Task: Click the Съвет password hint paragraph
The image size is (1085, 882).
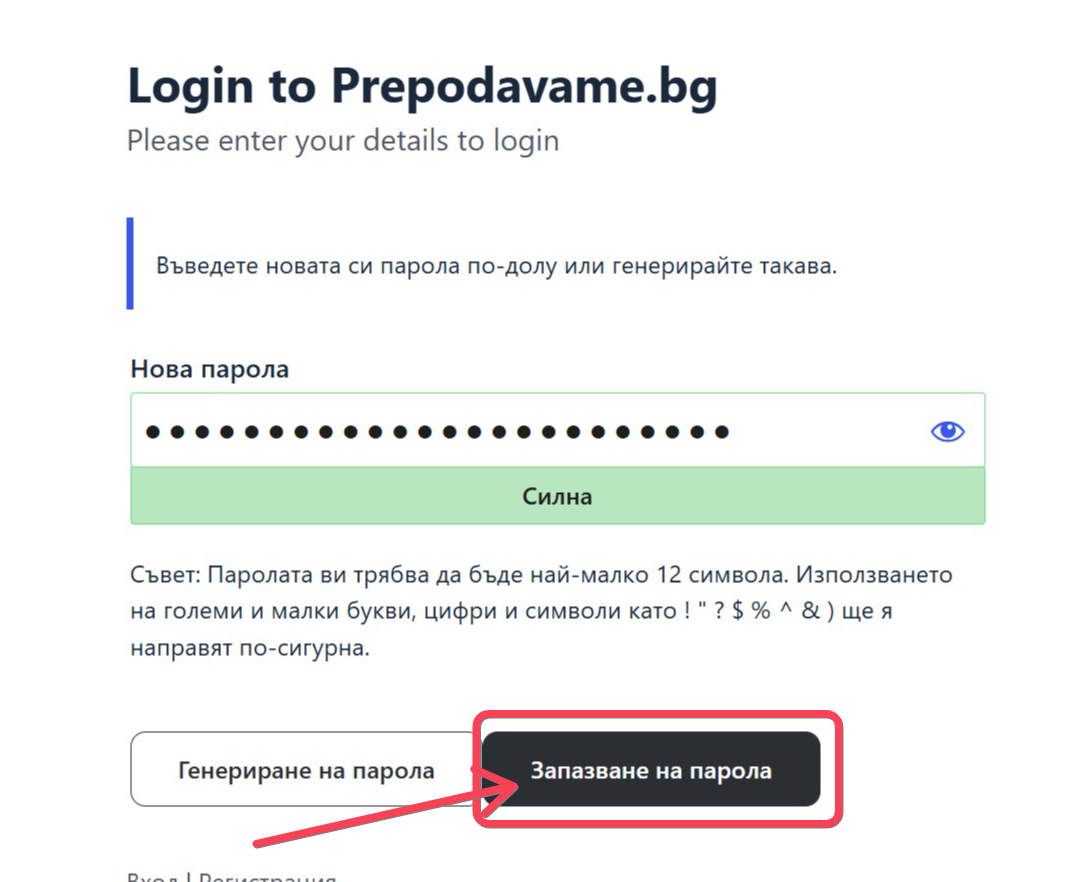Action: [541, 611]
